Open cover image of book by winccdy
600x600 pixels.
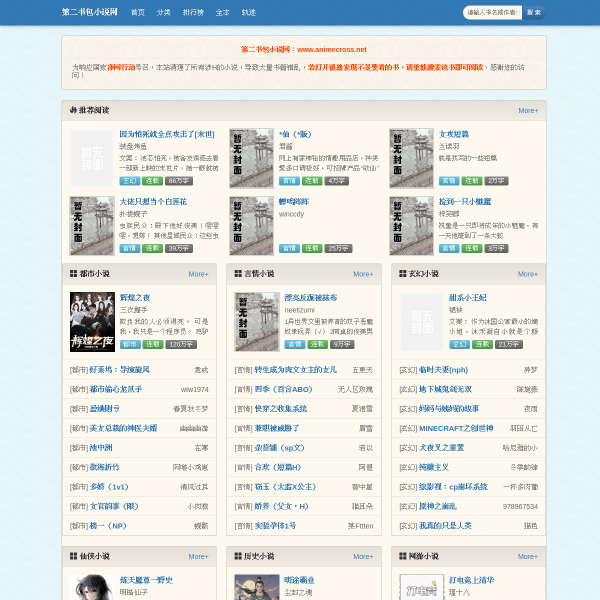click(251, 226)
